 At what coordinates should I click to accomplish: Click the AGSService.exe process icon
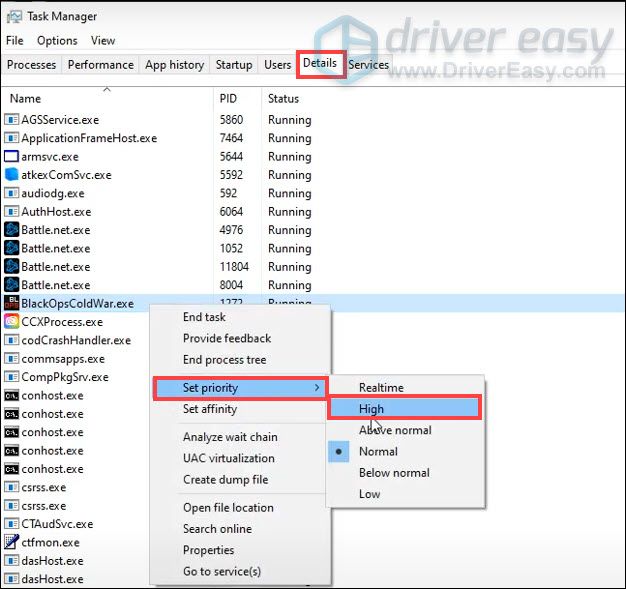click(12, 120)
